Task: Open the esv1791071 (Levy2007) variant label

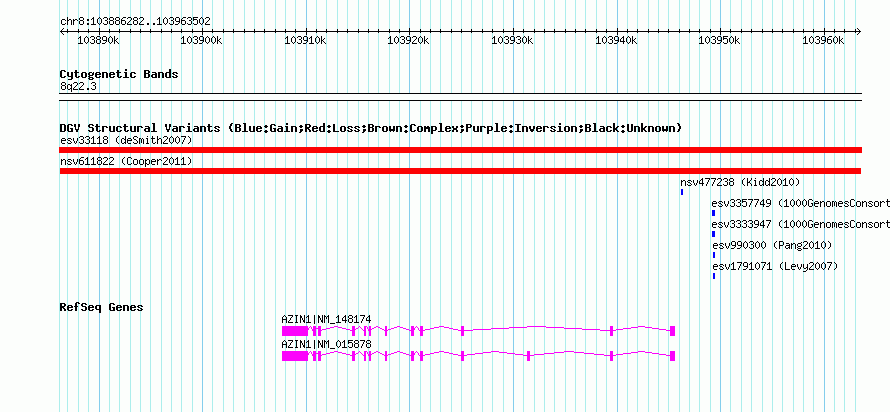Action: tap(775, 266)
